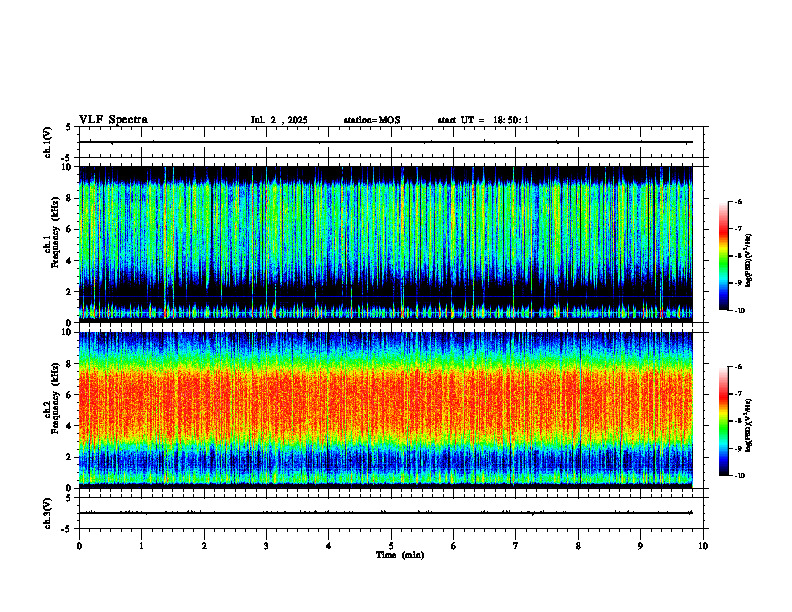Click the "ch.3(V)" waveform axis label
The height and width of the screenshot is (612, 792).
(x=48, y=513)
